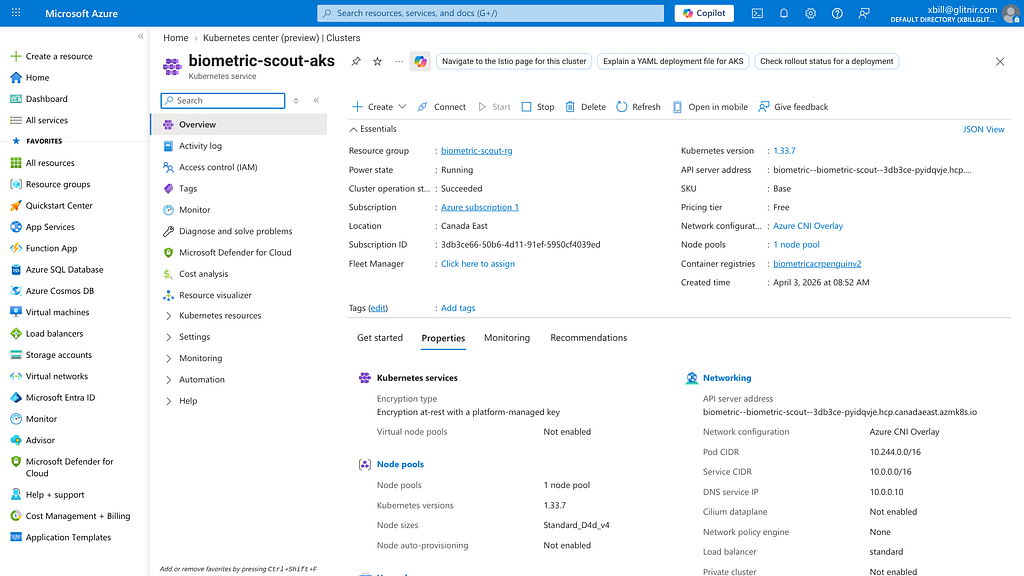Open Kubernetes version 1.33.7 link
Viewport: 1024px width, 576px height.
pos(784,151)
